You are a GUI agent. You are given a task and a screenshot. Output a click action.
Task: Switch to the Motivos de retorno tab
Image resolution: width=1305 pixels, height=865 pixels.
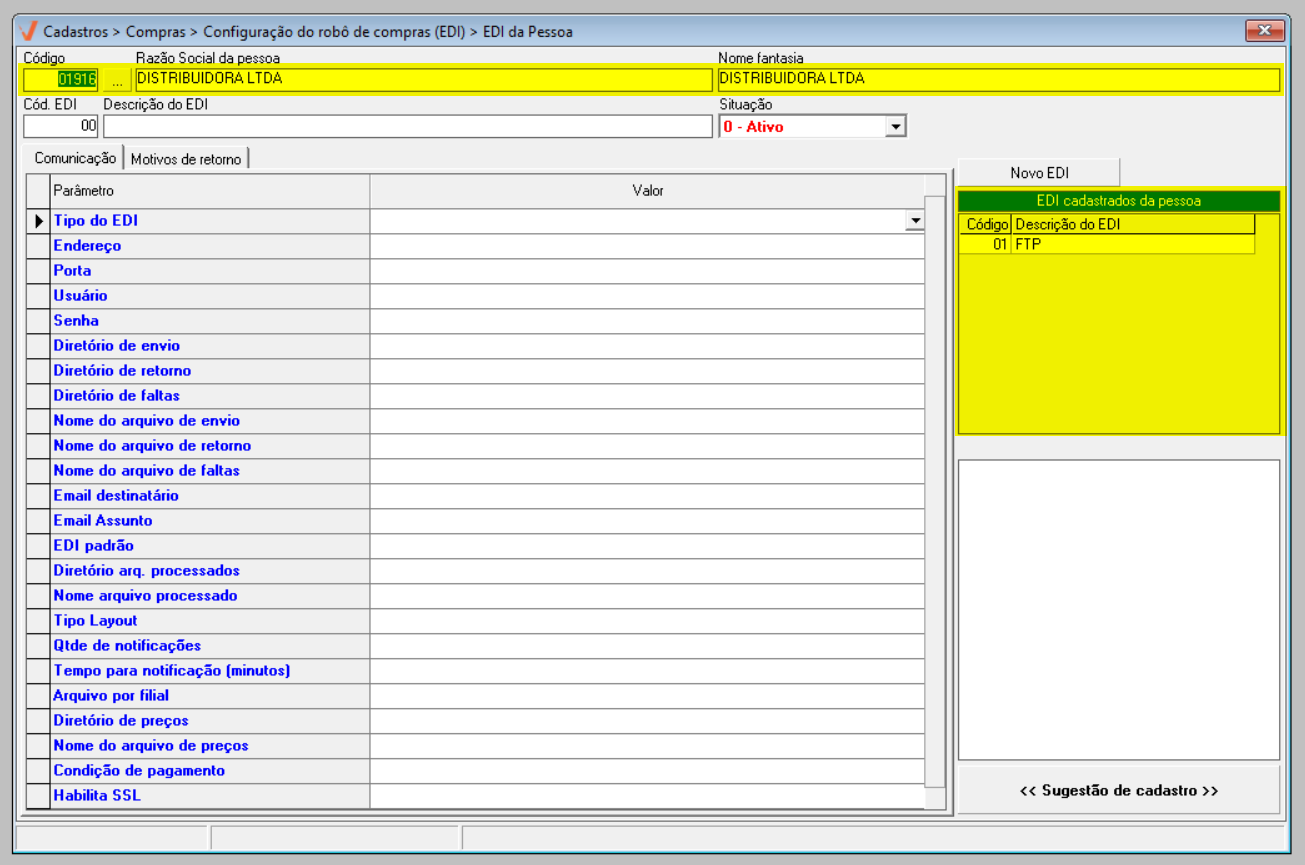click(x=186, y=159)
